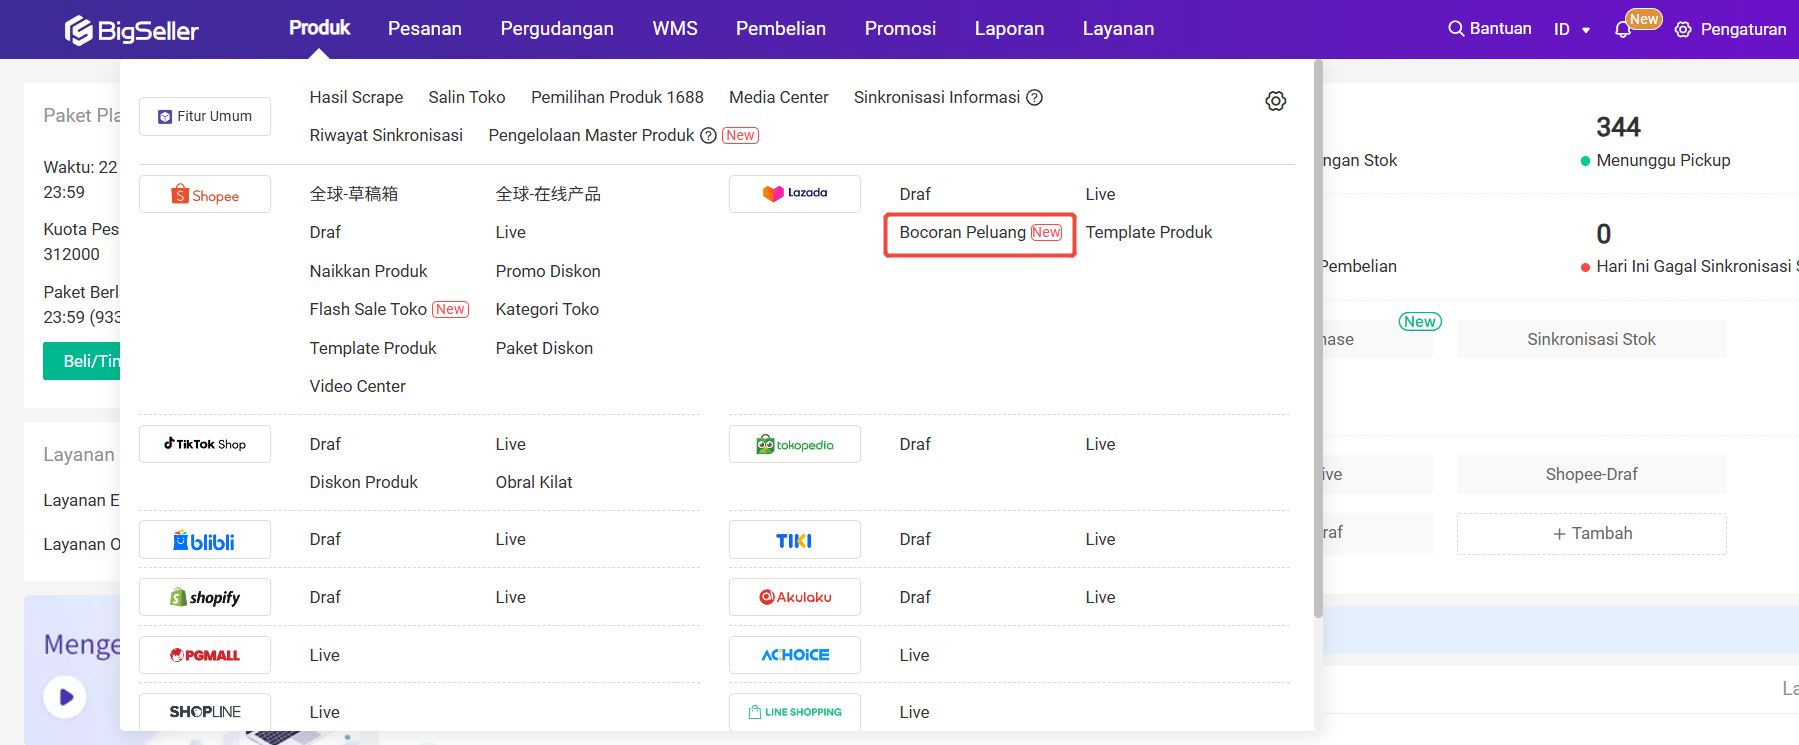
Task: Click the Fitur Umum button
Action: coord(205,117)
